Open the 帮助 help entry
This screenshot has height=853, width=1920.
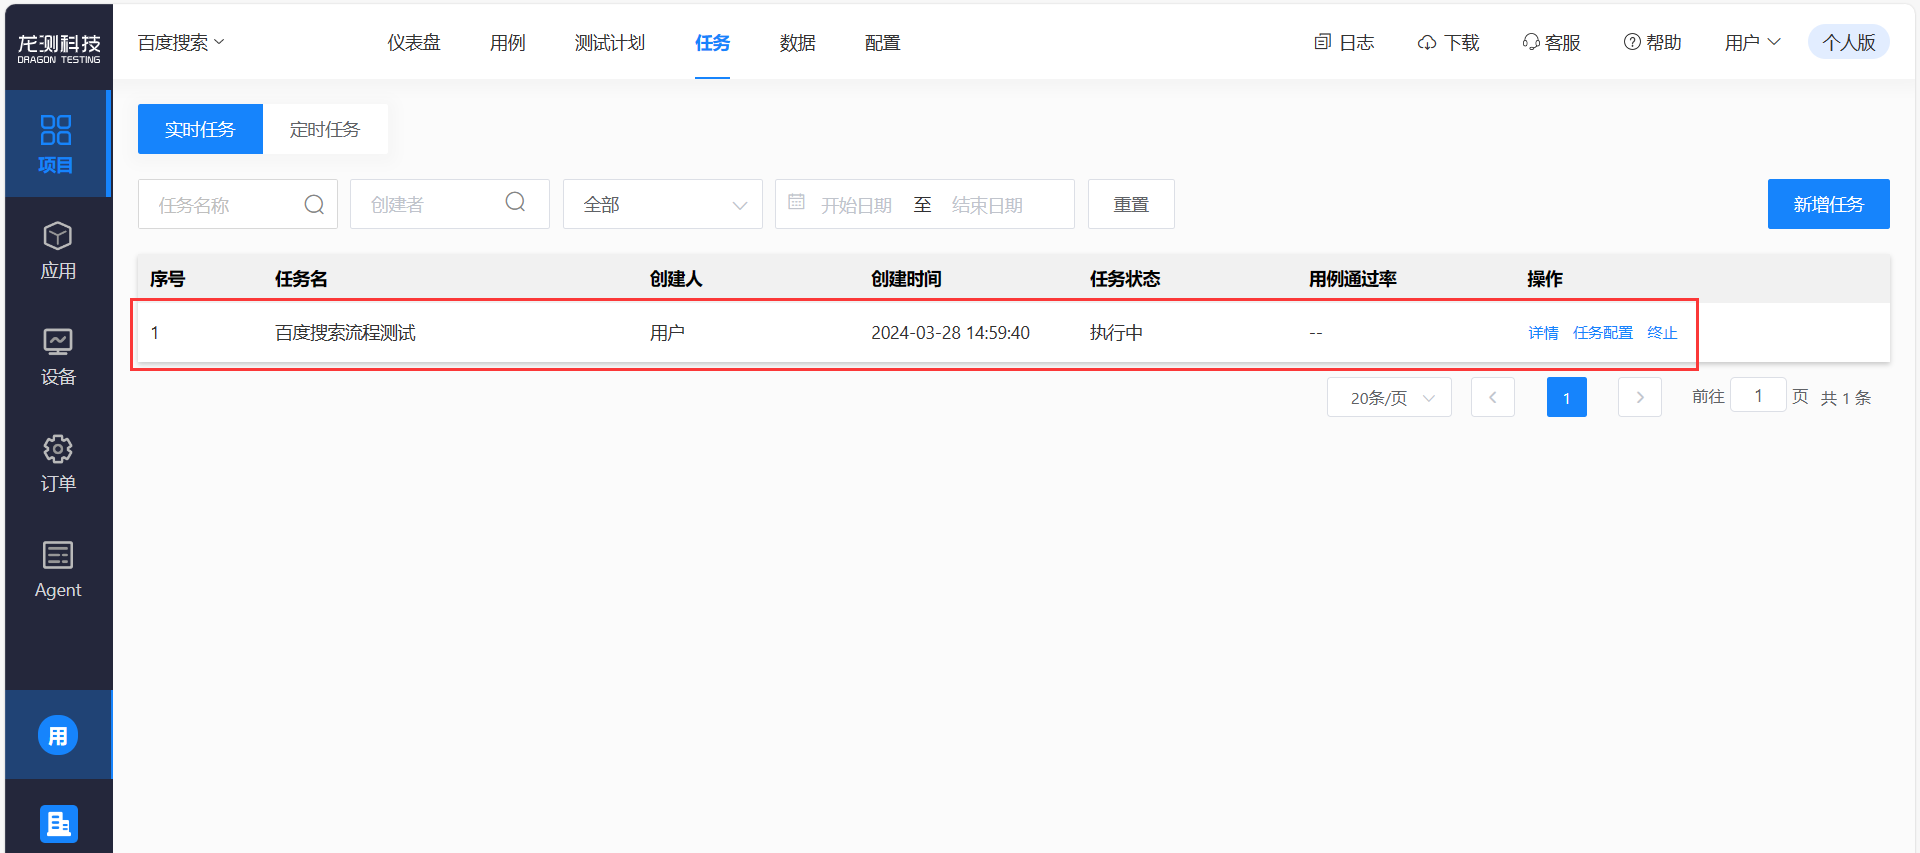click(1652, 42)
